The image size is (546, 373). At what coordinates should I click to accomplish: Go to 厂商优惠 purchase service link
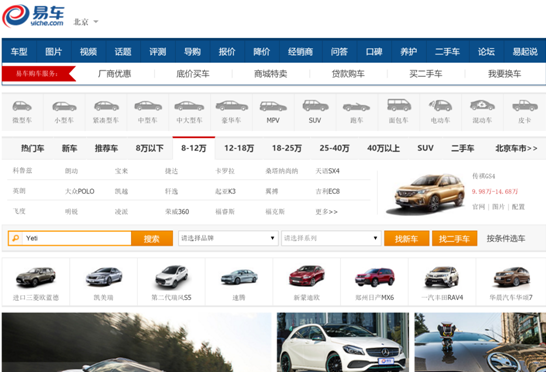(x=115, y=74)
